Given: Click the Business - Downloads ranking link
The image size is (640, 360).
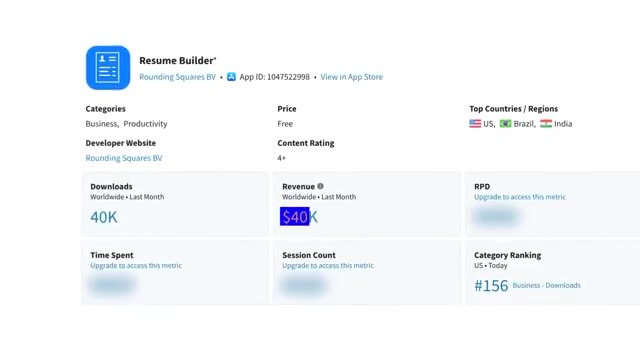Looking at the screenshot, I should point(547,285).
